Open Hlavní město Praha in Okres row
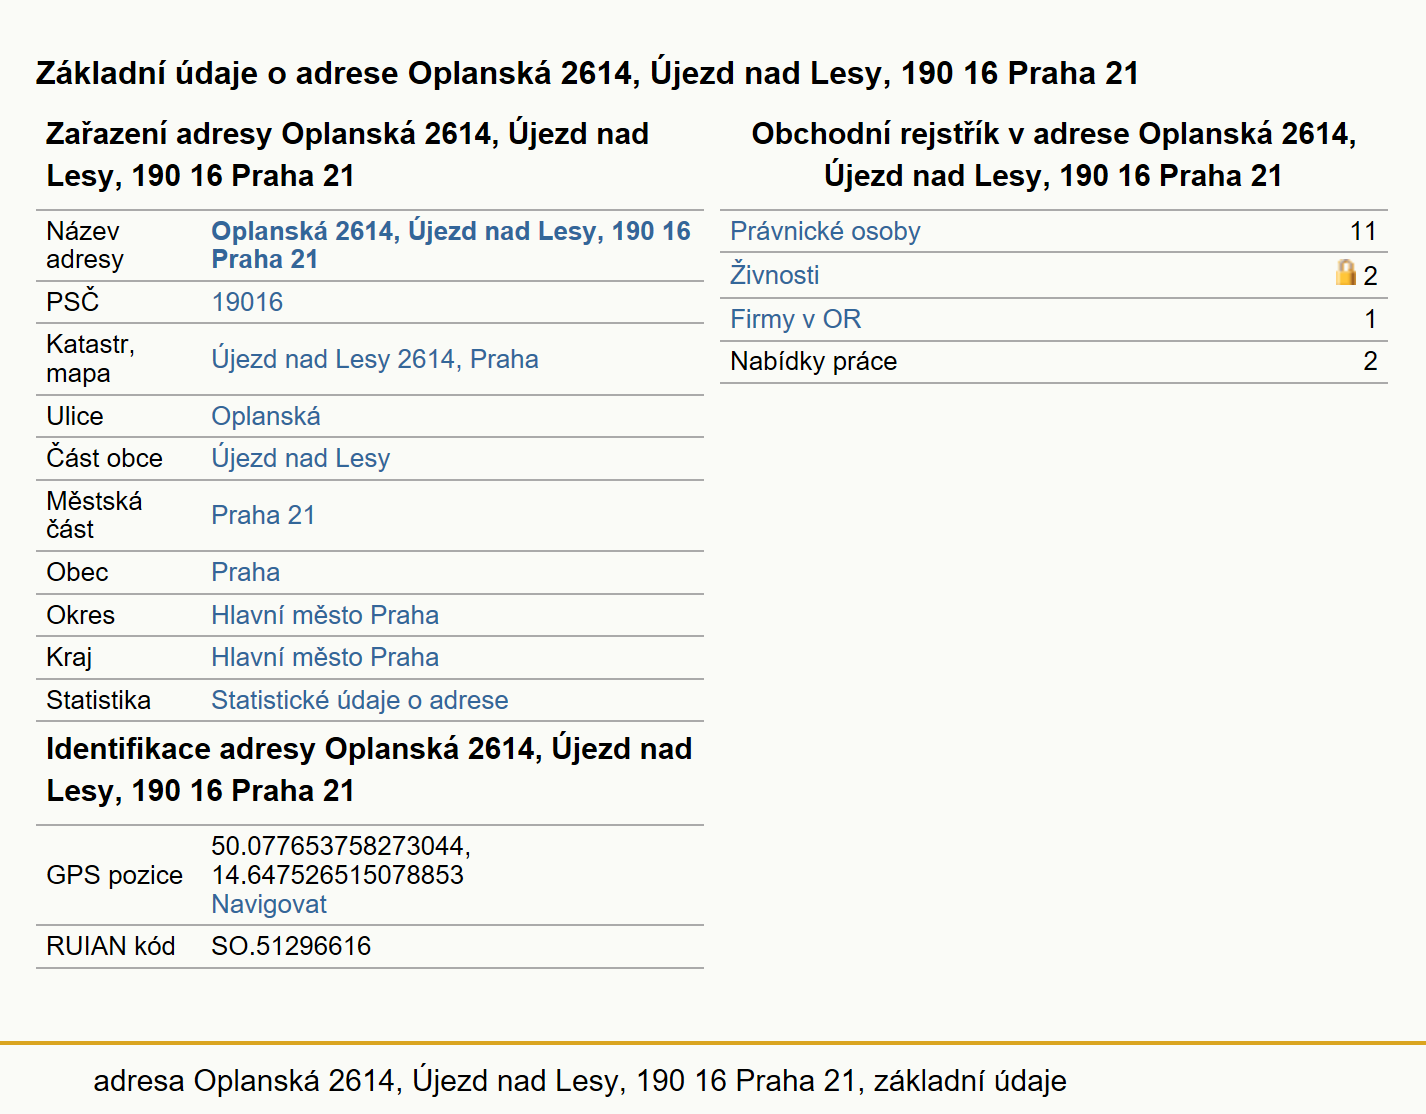 (325, 615)
